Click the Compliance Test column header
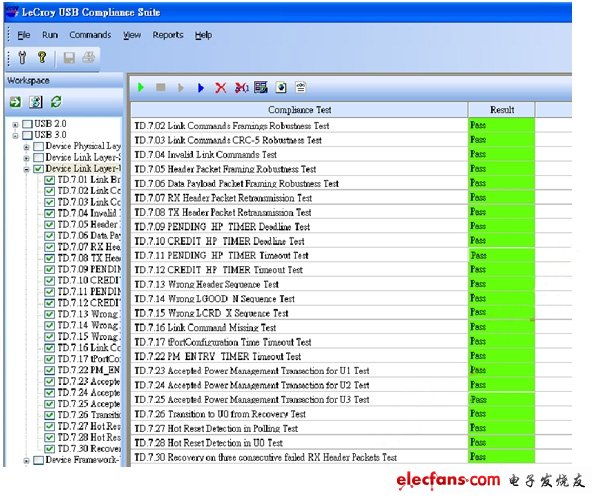Image resolution: width=600 pixels, height=500 pixels. pyautogui.click(x=300, y=109)
